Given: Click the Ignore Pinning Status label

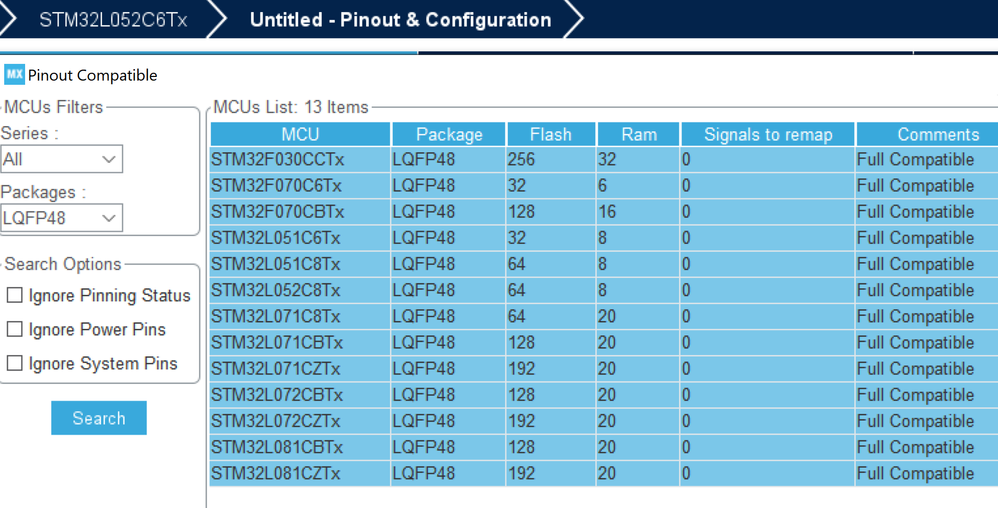Looking at the screenshot, I should pos(109,295).
